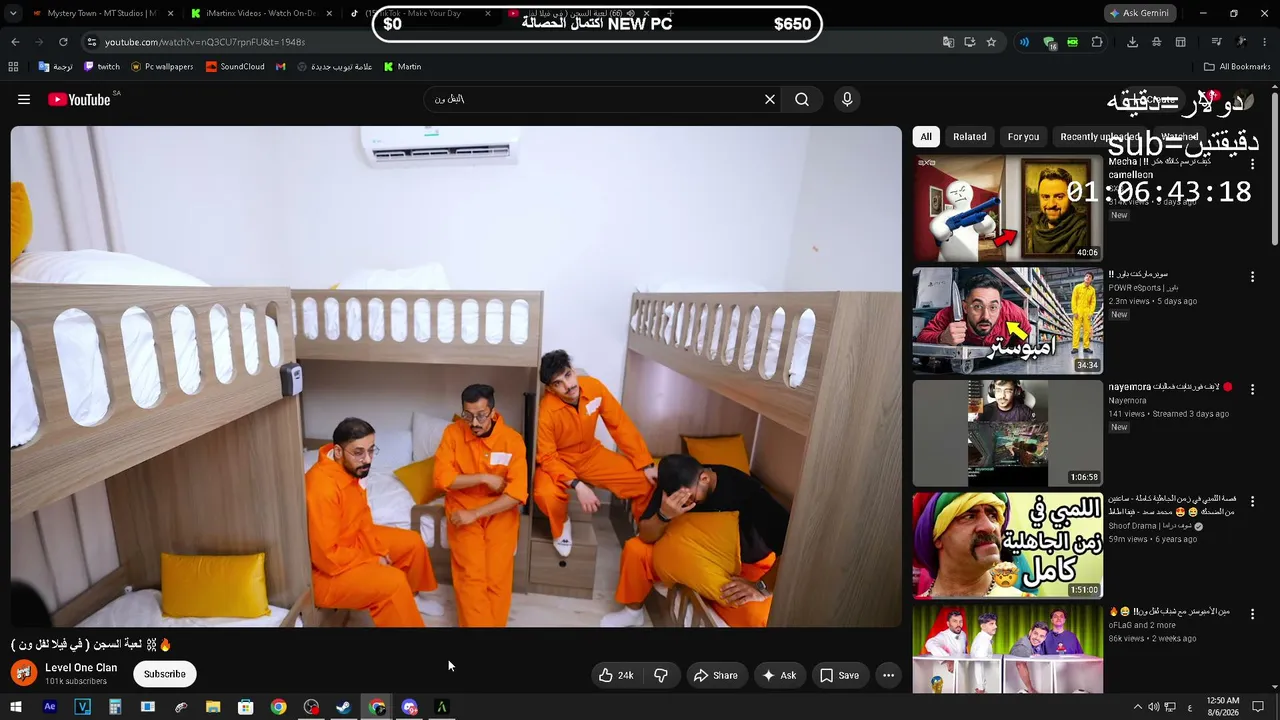Click the Nayemora channel name
Screen dimensions: 1280x720
click(1127, 401)
